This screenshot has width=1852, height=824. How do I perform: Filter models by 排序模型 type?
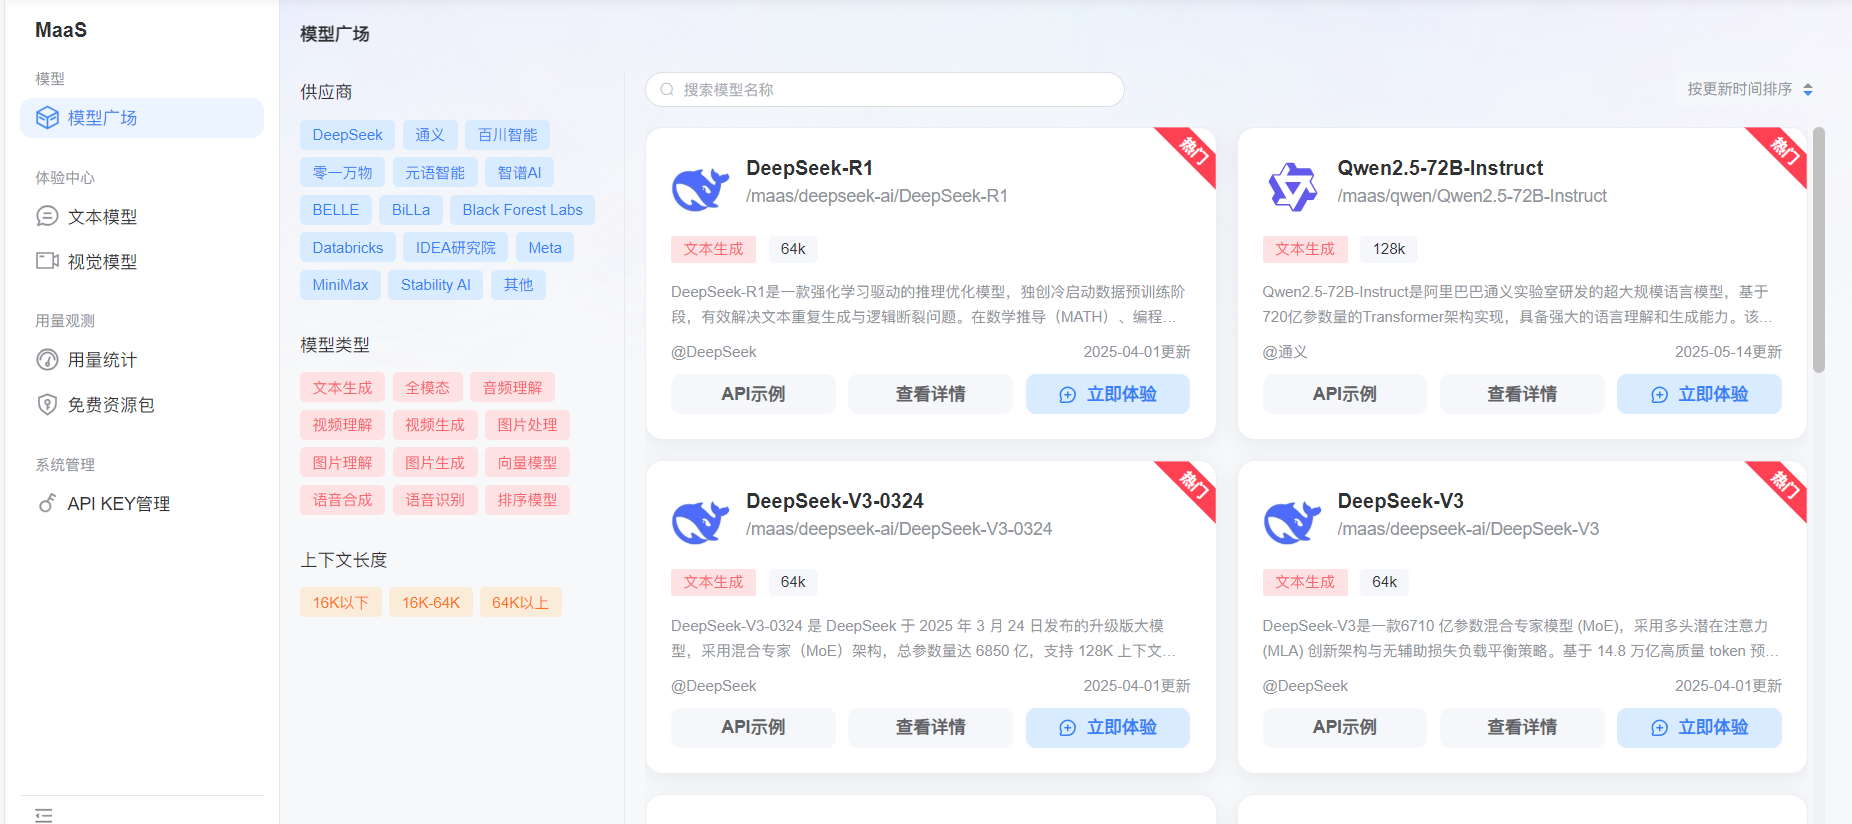point(527,500)
